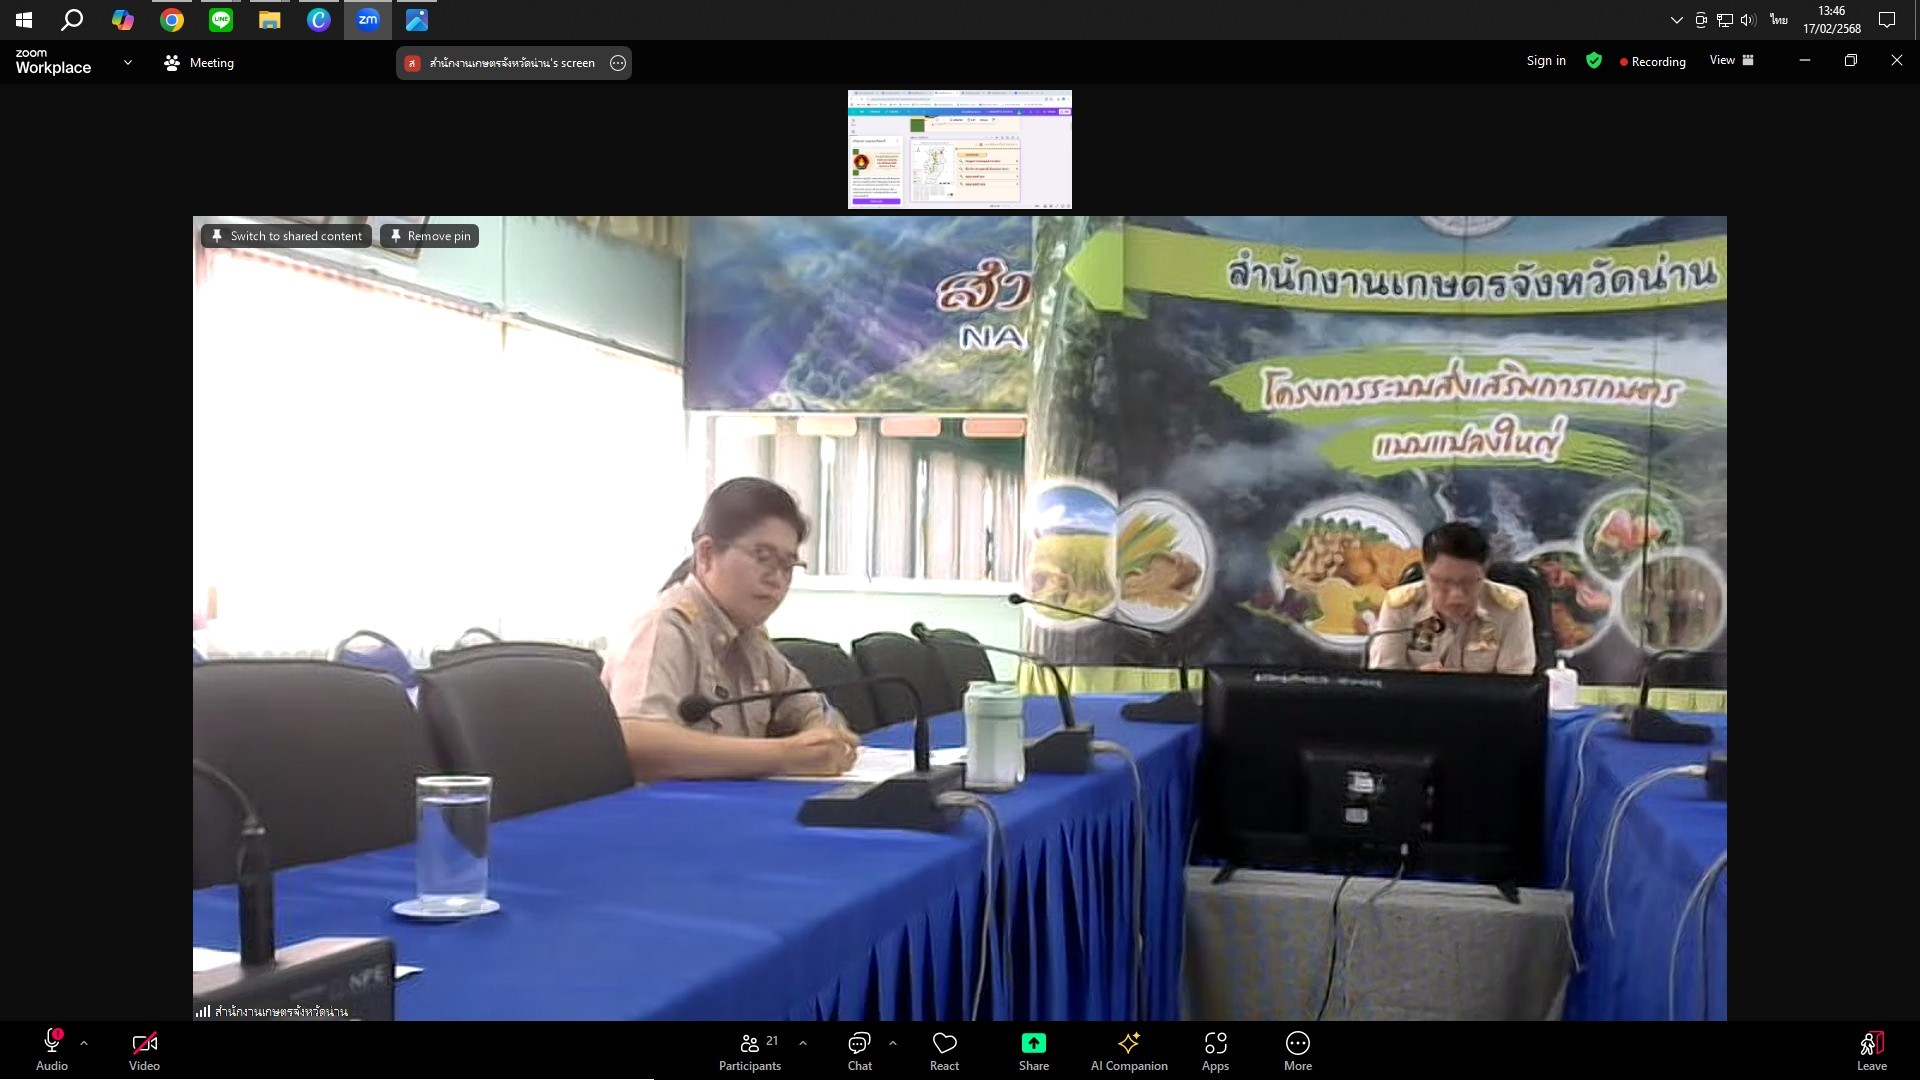Image resolution: width=1920 pixels, height=1080 pixels.
Task: Click the More options icon
Action: click(1297, 1044)
